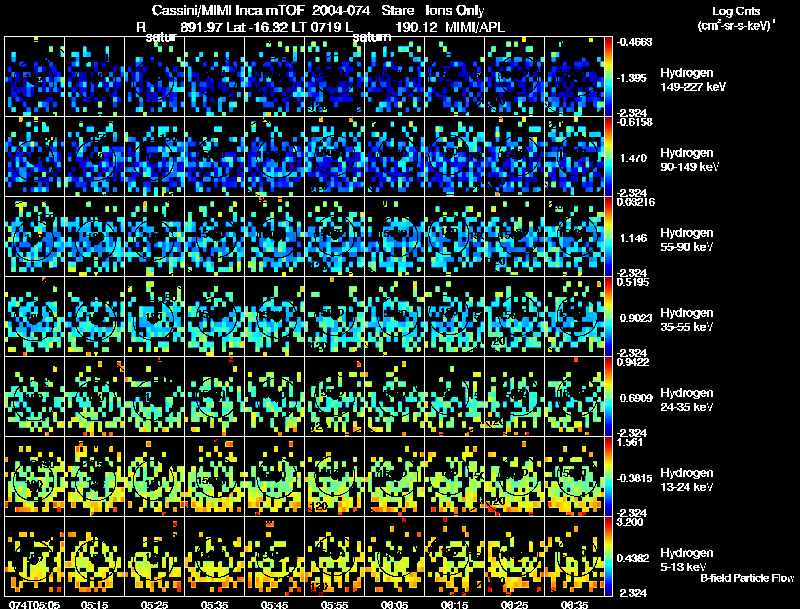Click the '06:15' time axis label
This screenshot has height=609, width=800.
pyautogui.click(x=455, y=605)
